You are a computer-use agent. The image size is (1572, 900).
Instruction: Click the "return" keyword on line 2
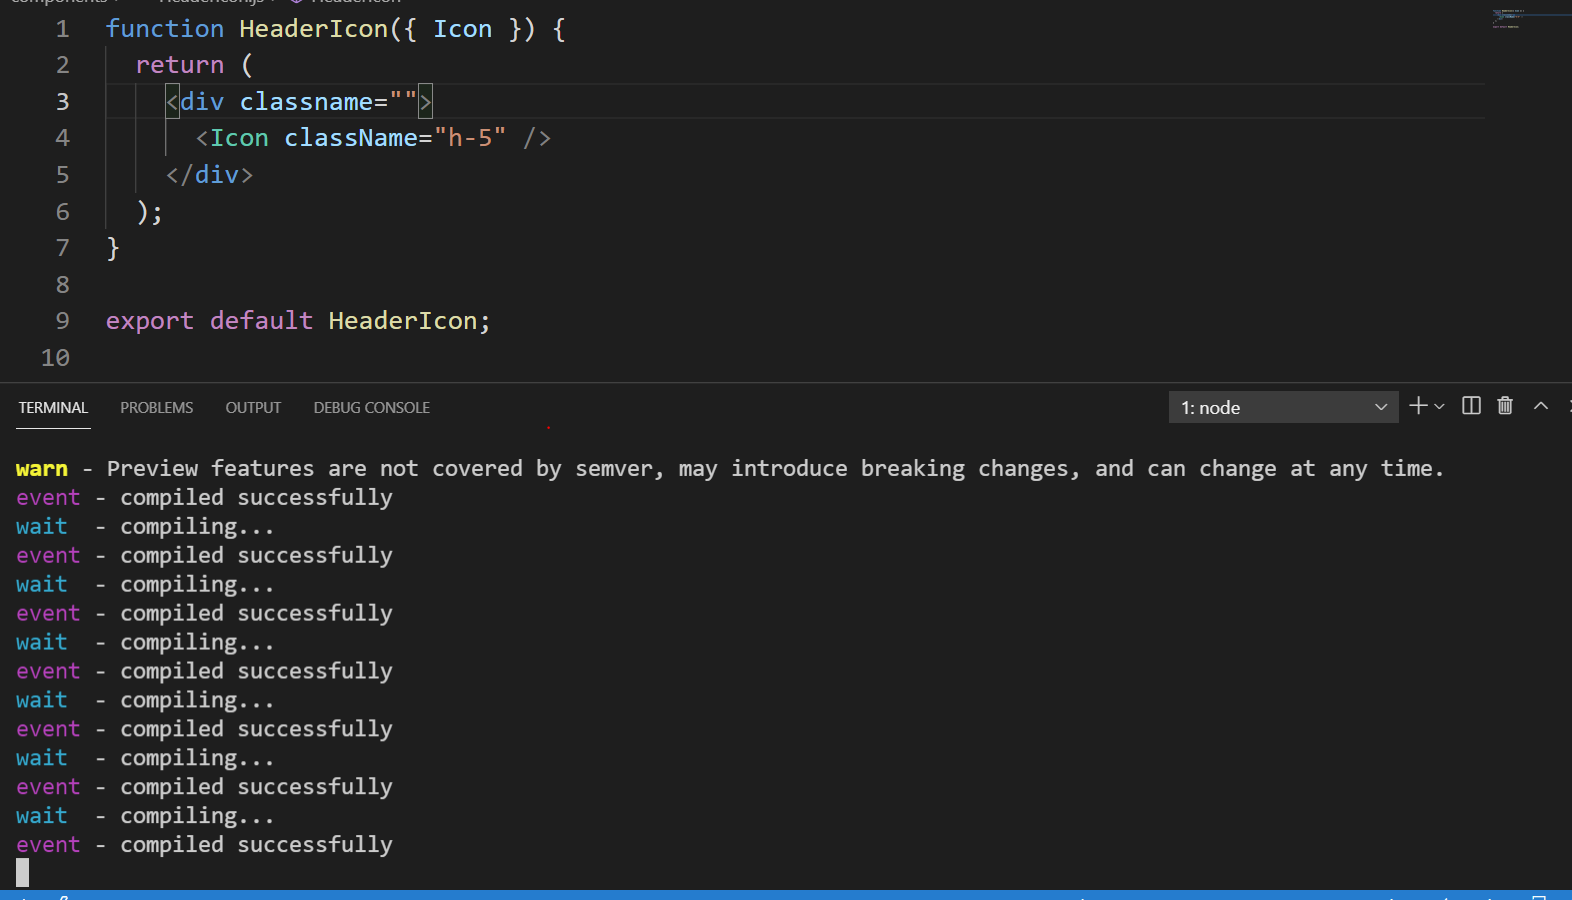click(x=180, y=65)
